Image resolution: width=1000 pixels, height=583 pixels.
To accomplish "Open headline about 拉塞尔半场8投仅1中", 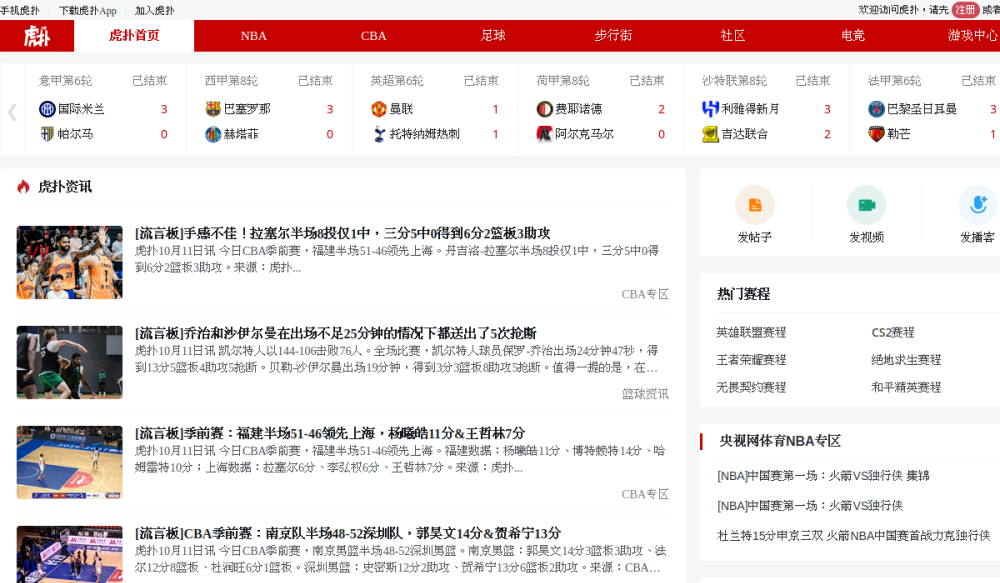I will point(342,233).
